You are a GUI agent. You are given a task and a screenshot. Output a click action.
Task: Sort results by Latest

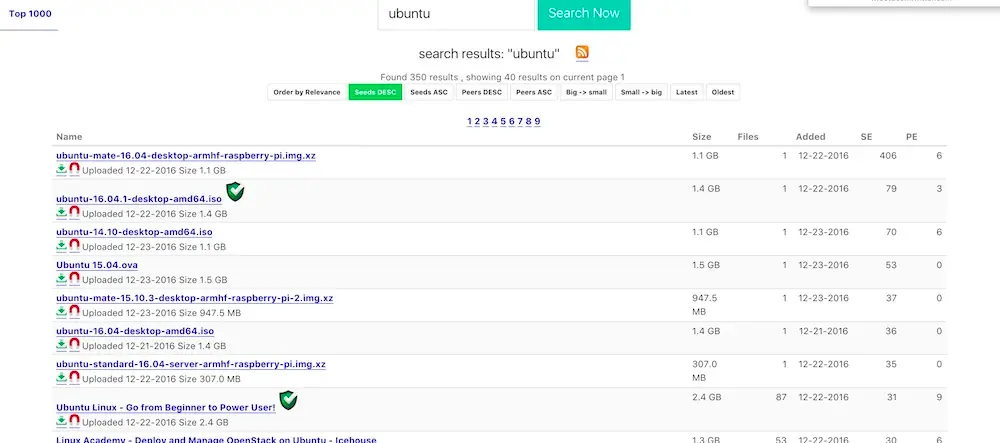tap(687, 92)
